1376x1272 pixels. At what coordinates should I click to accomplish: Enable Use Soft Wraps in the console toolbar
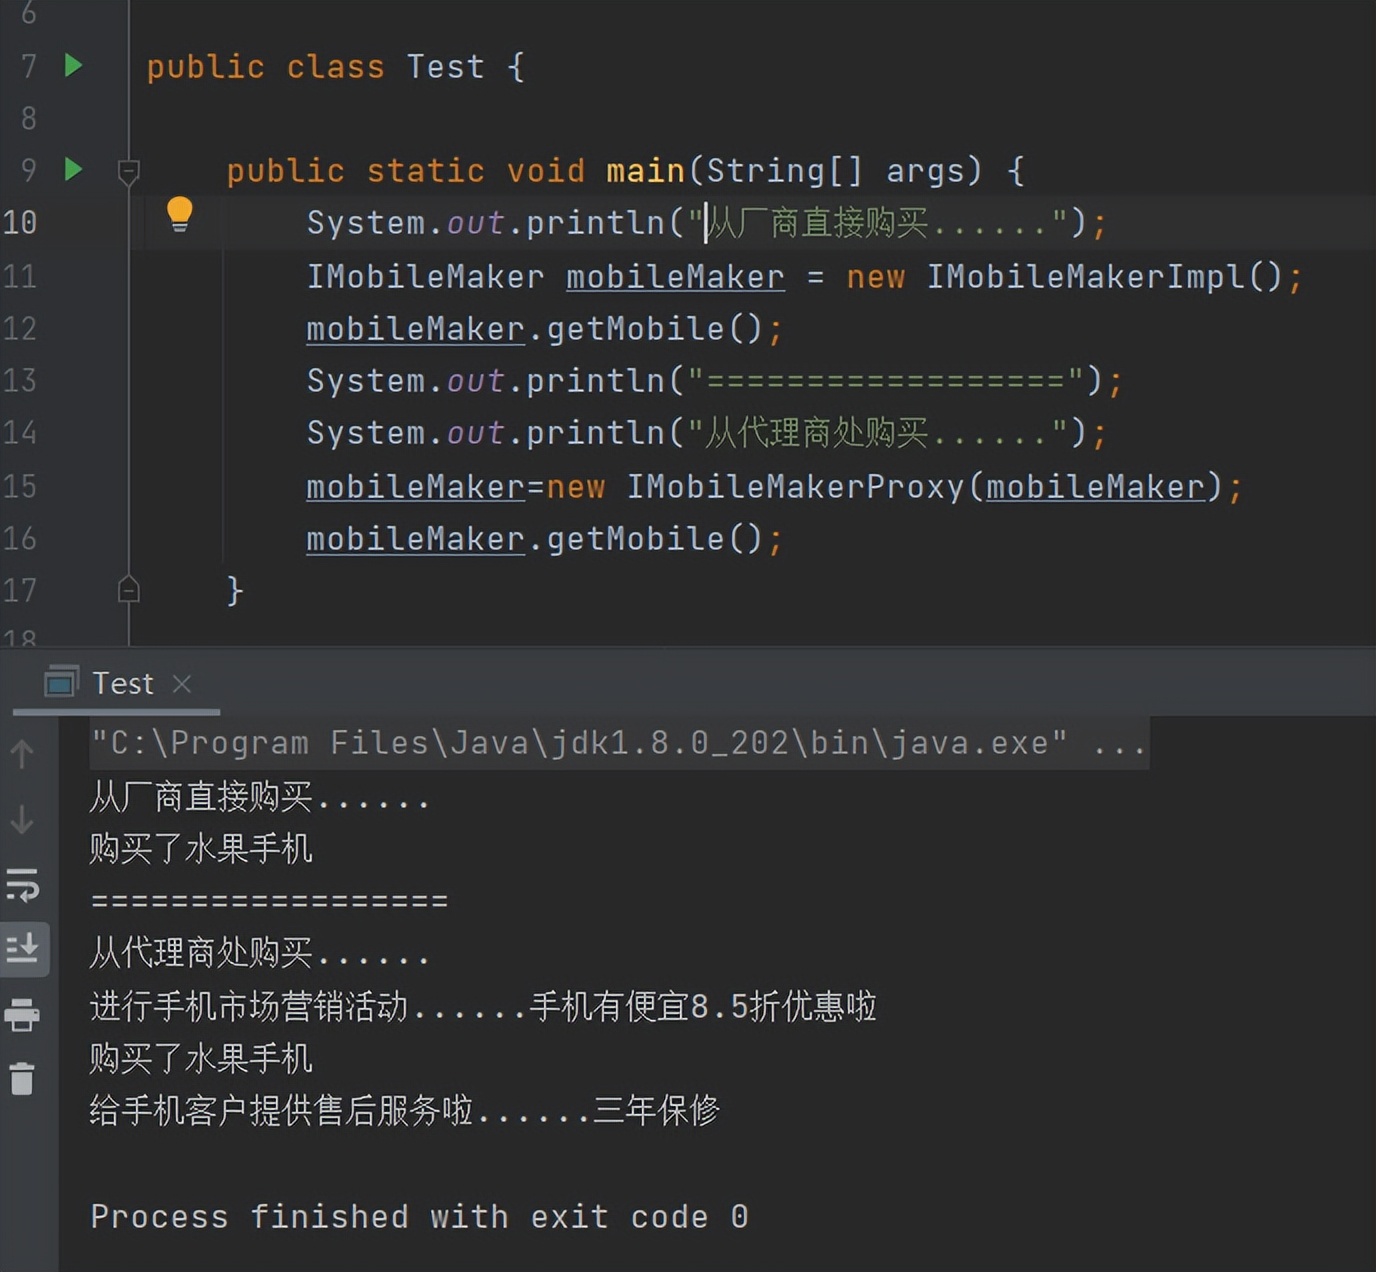pyautogui.click(x=24, y=886)
